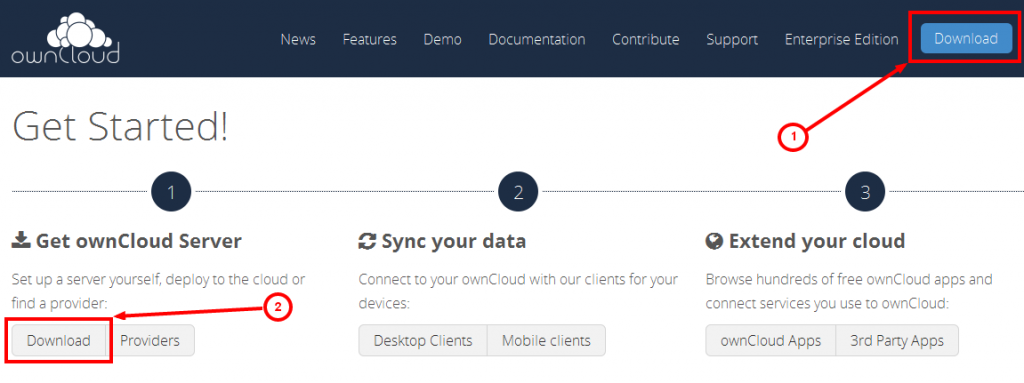Image resolution: width=1024 pixels, height=383 pixels.
Task: Open the Demo link in navigation
Action: pos(442,39)
